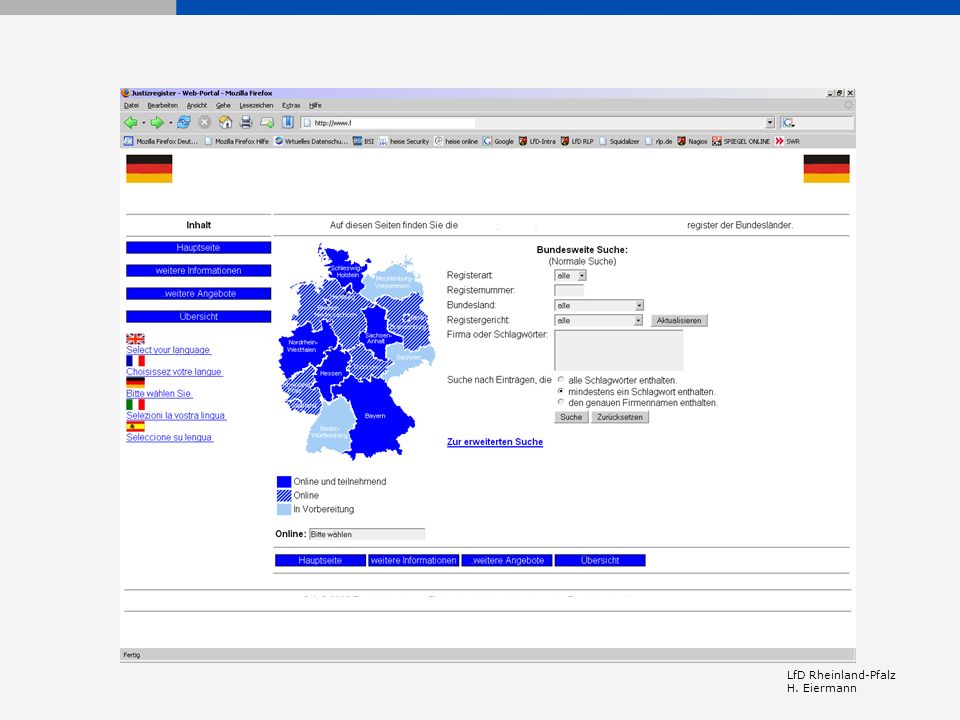The width and height of the screenshot is (960, 720).
Task: Click the Registernummer input field
Action: [x=569, y=290]
